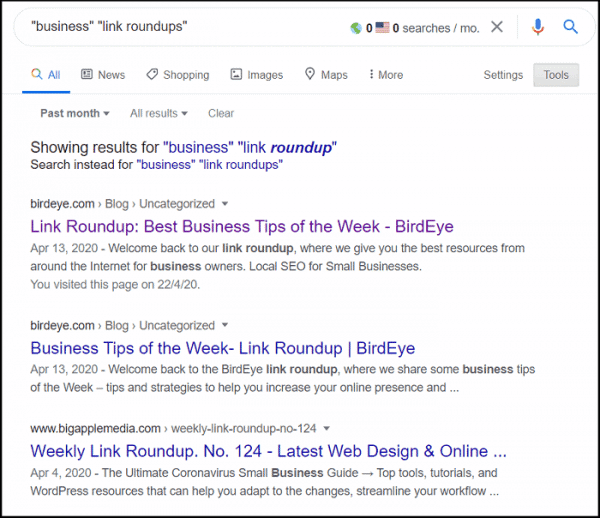The image size is (600, 518).
Task: Click the blue magnifying glass search icon
Action: coord(571,27)
